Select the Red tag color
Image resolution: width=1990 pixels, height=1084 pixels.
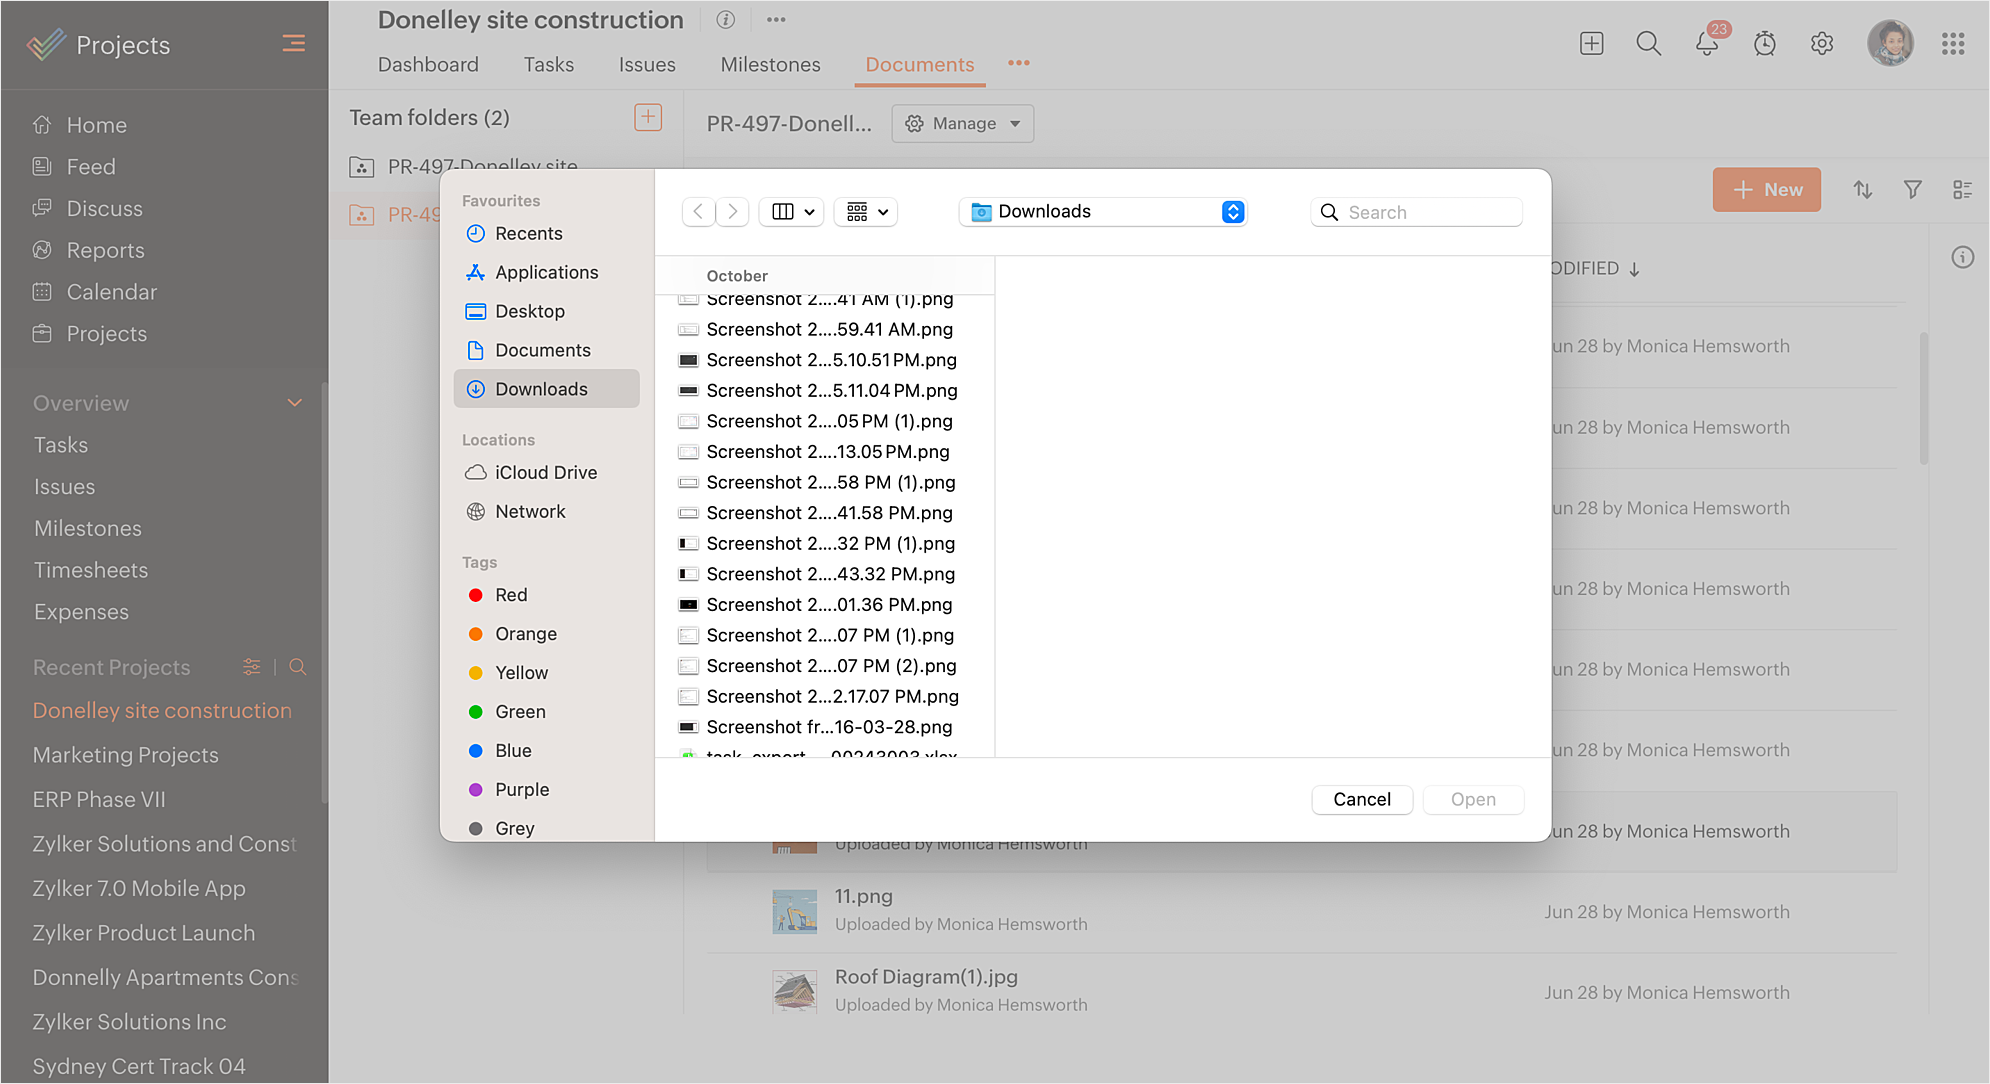coord(510,595)
